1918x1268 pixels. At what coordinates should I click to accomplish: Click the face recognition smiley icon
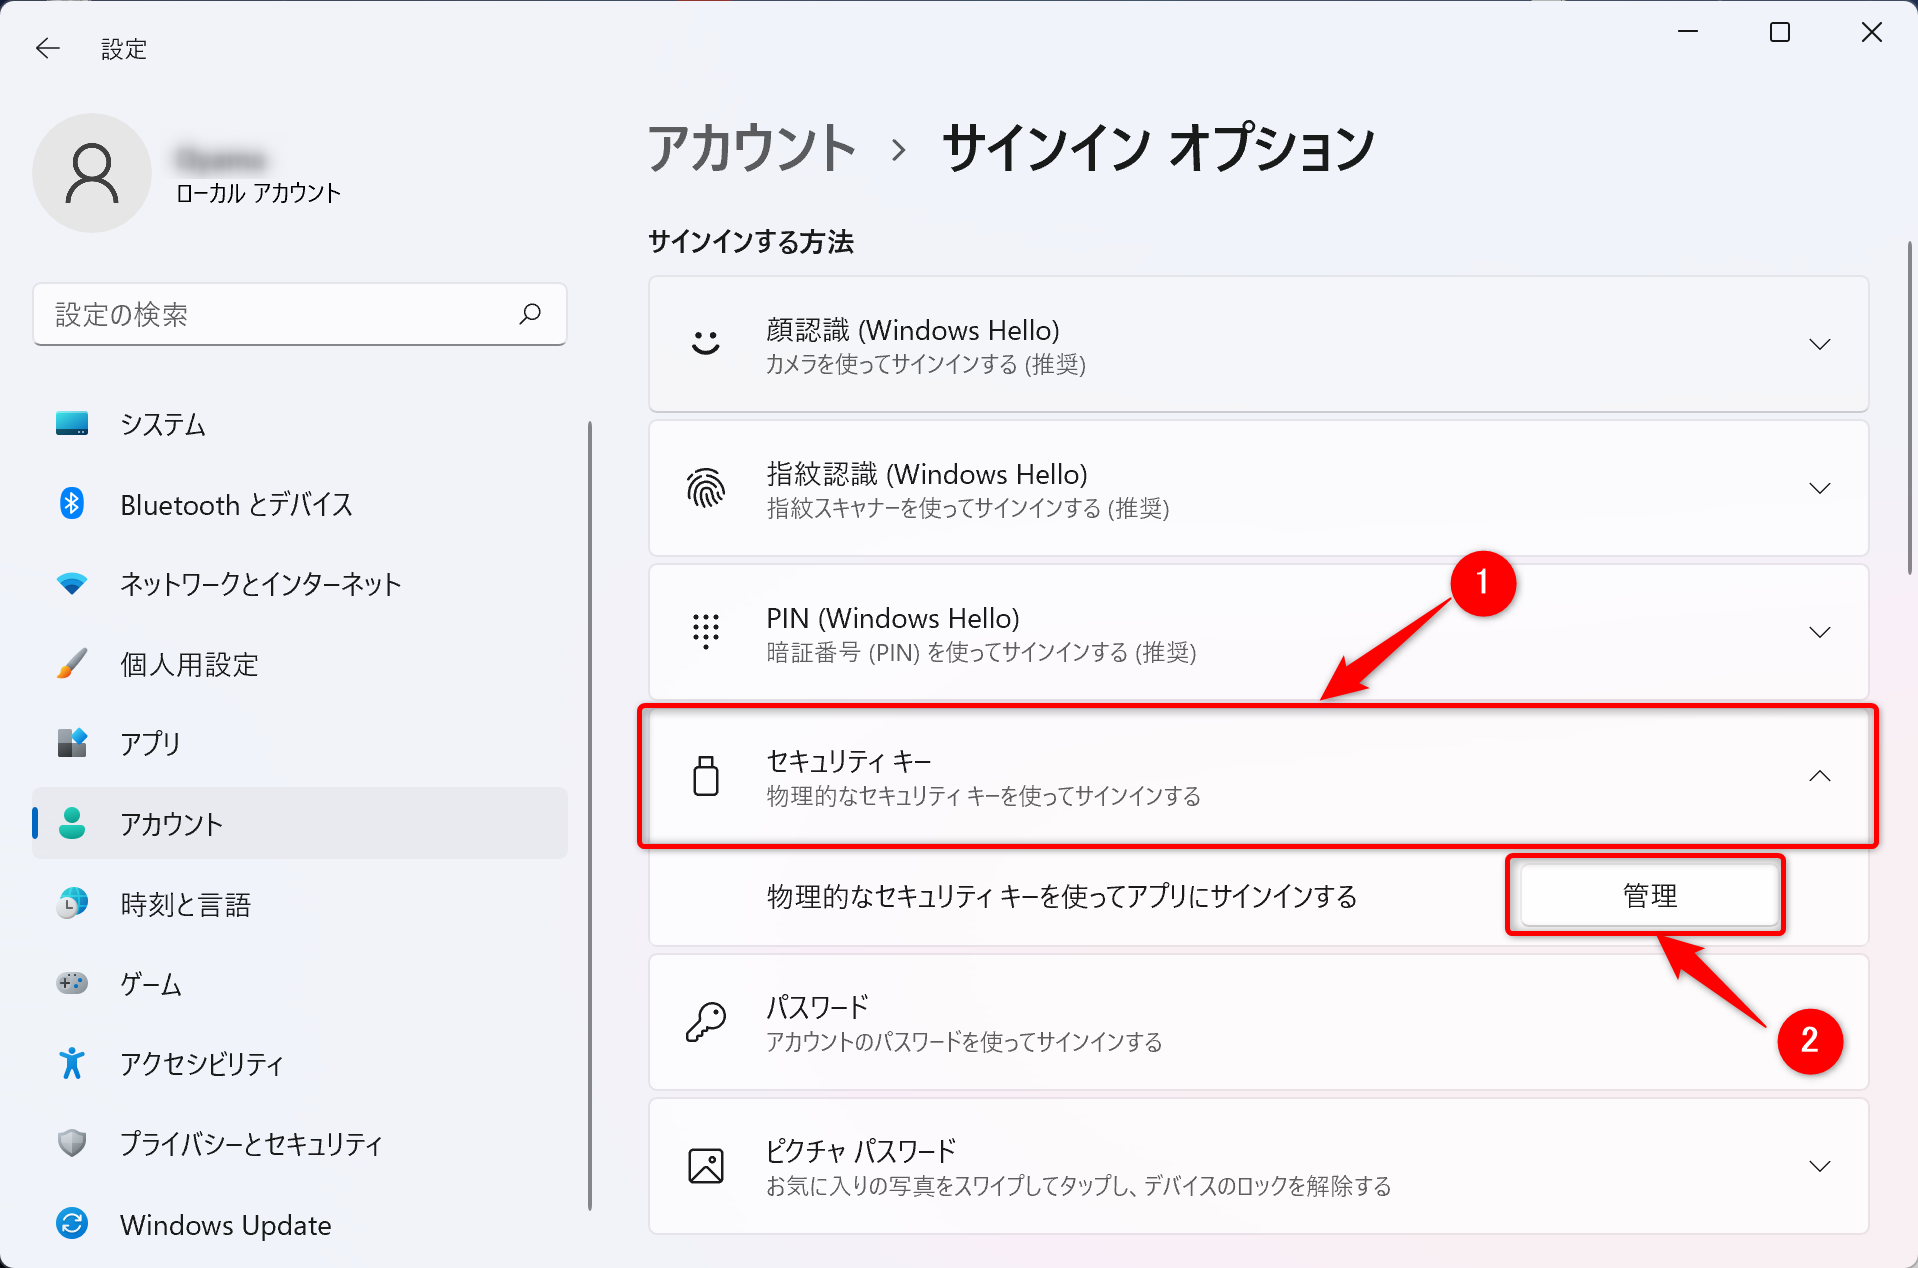click(x=706, y=344)
